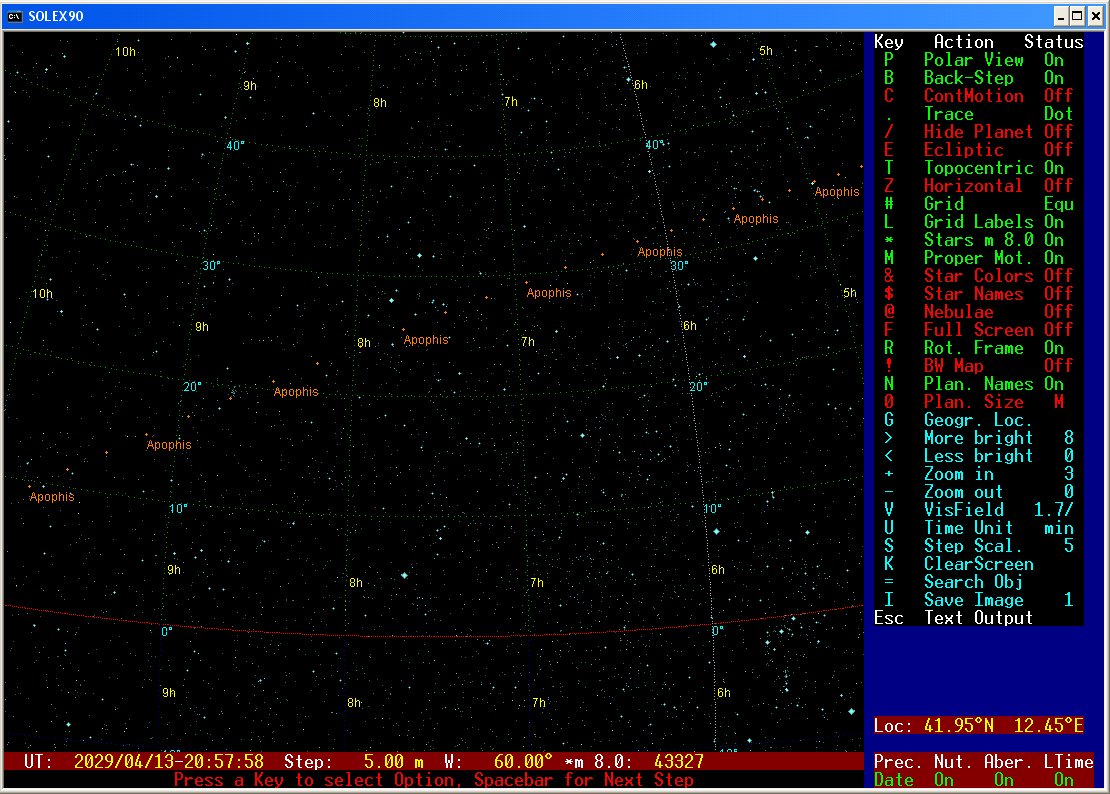Click the Apophis label nearest 5h top
1110x794 pixels.
[837, 192]
